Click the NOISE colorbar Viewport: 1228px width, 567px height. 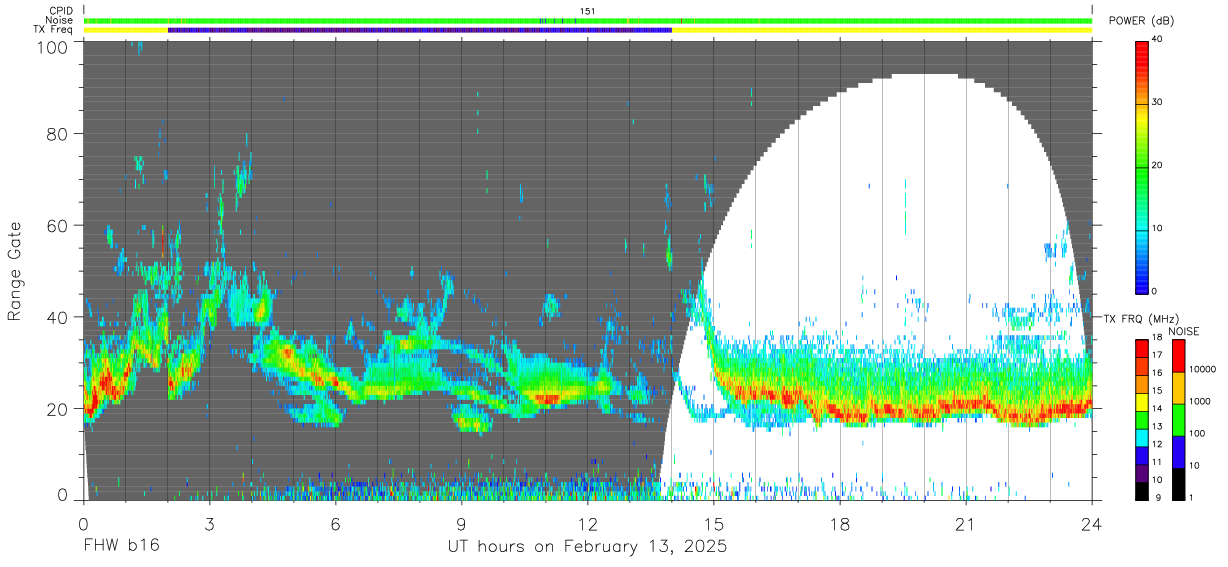(1180, 419)
